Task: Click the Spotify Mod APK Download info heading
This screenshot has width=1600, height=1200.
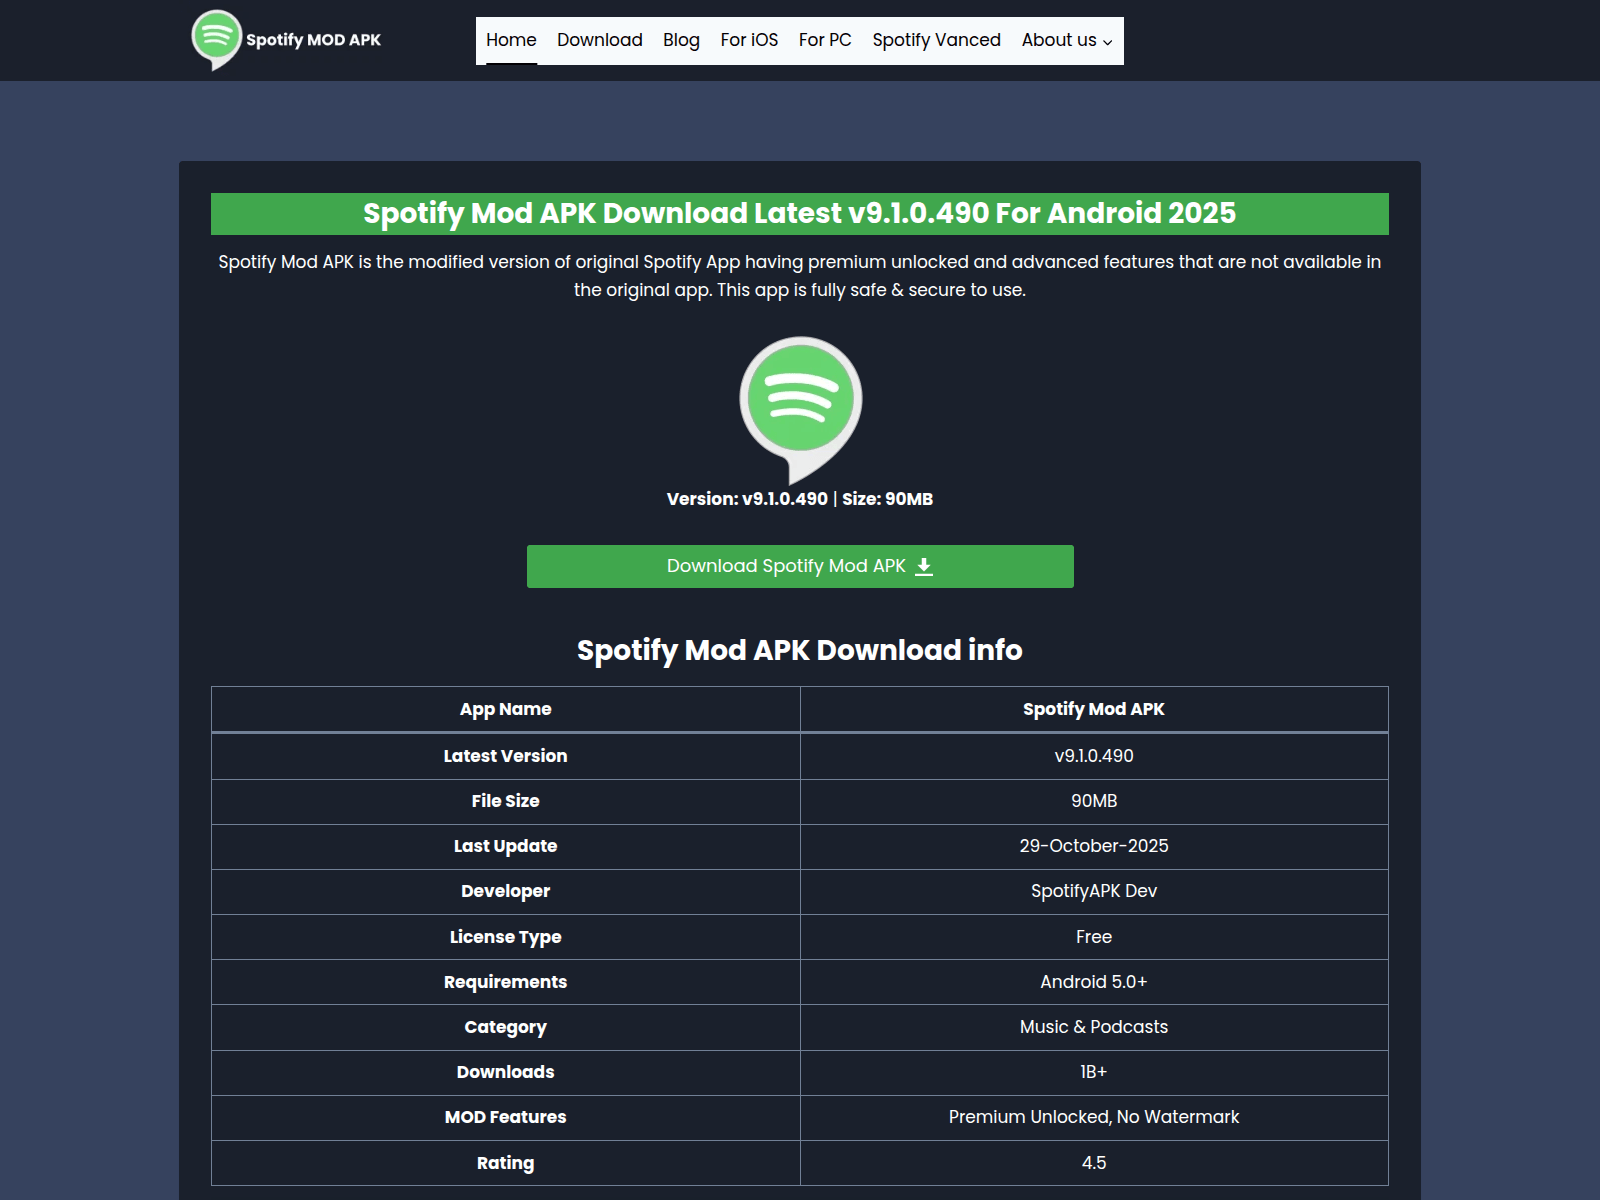Action: point(800,650)
